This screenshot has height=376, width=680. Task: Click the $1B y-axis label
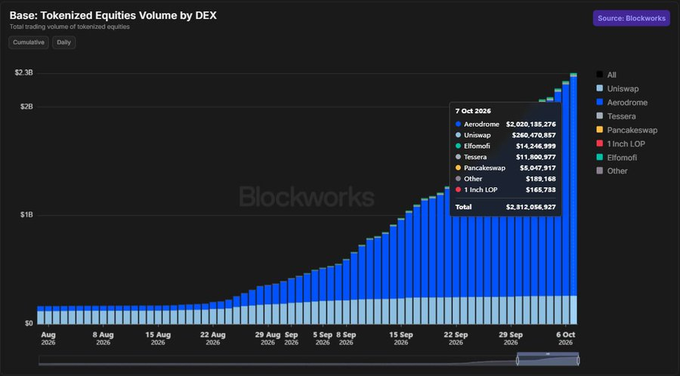26,215
